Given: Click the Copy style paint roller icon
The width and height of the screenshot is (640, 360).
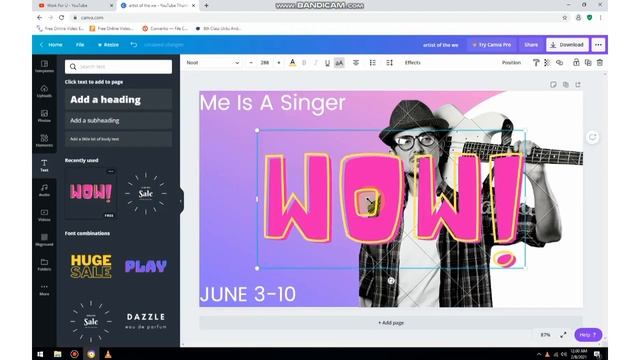Looking at the screenshot, I should pos(536,62).
